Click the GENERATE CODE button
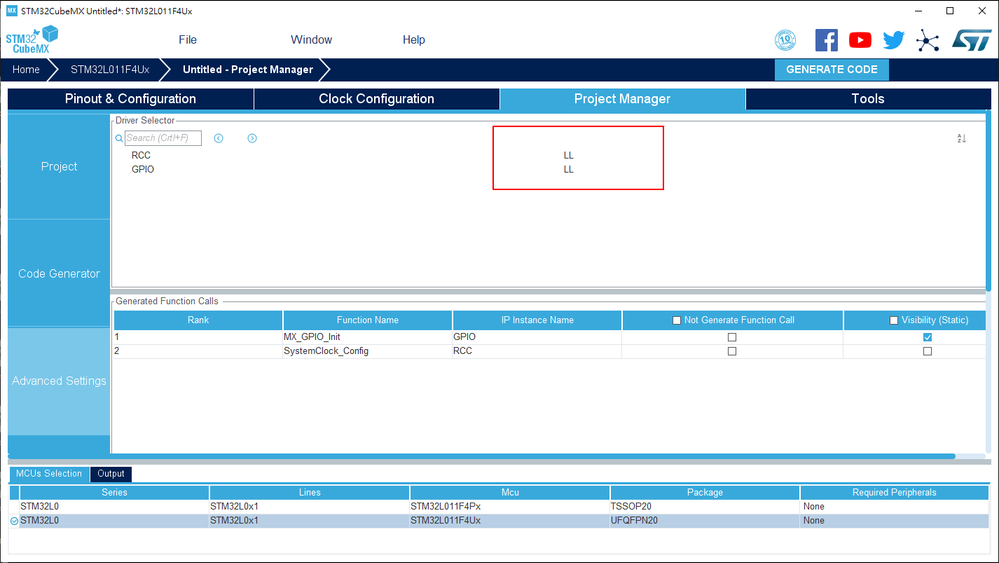 (831, 69)
